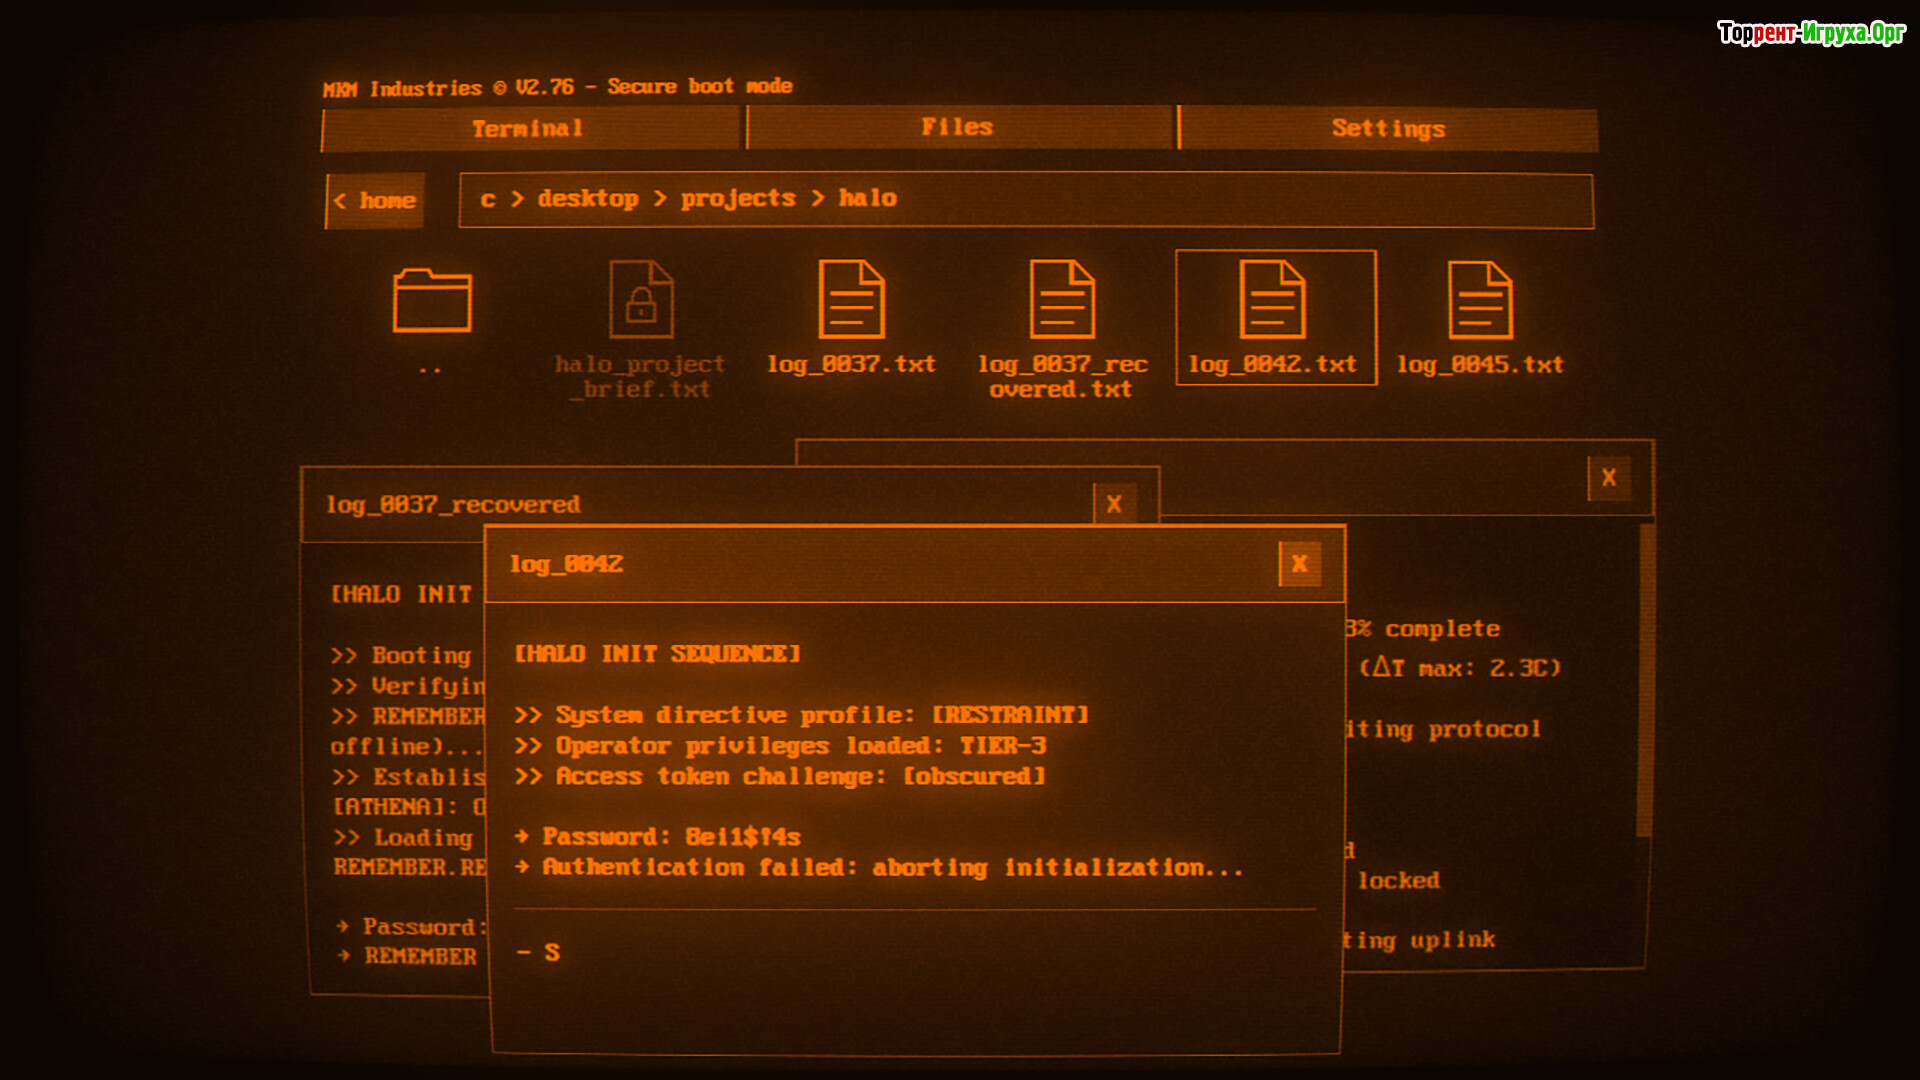
Task: Click the rear window's vertical scrollbar
Action: tap(1644, 680)
